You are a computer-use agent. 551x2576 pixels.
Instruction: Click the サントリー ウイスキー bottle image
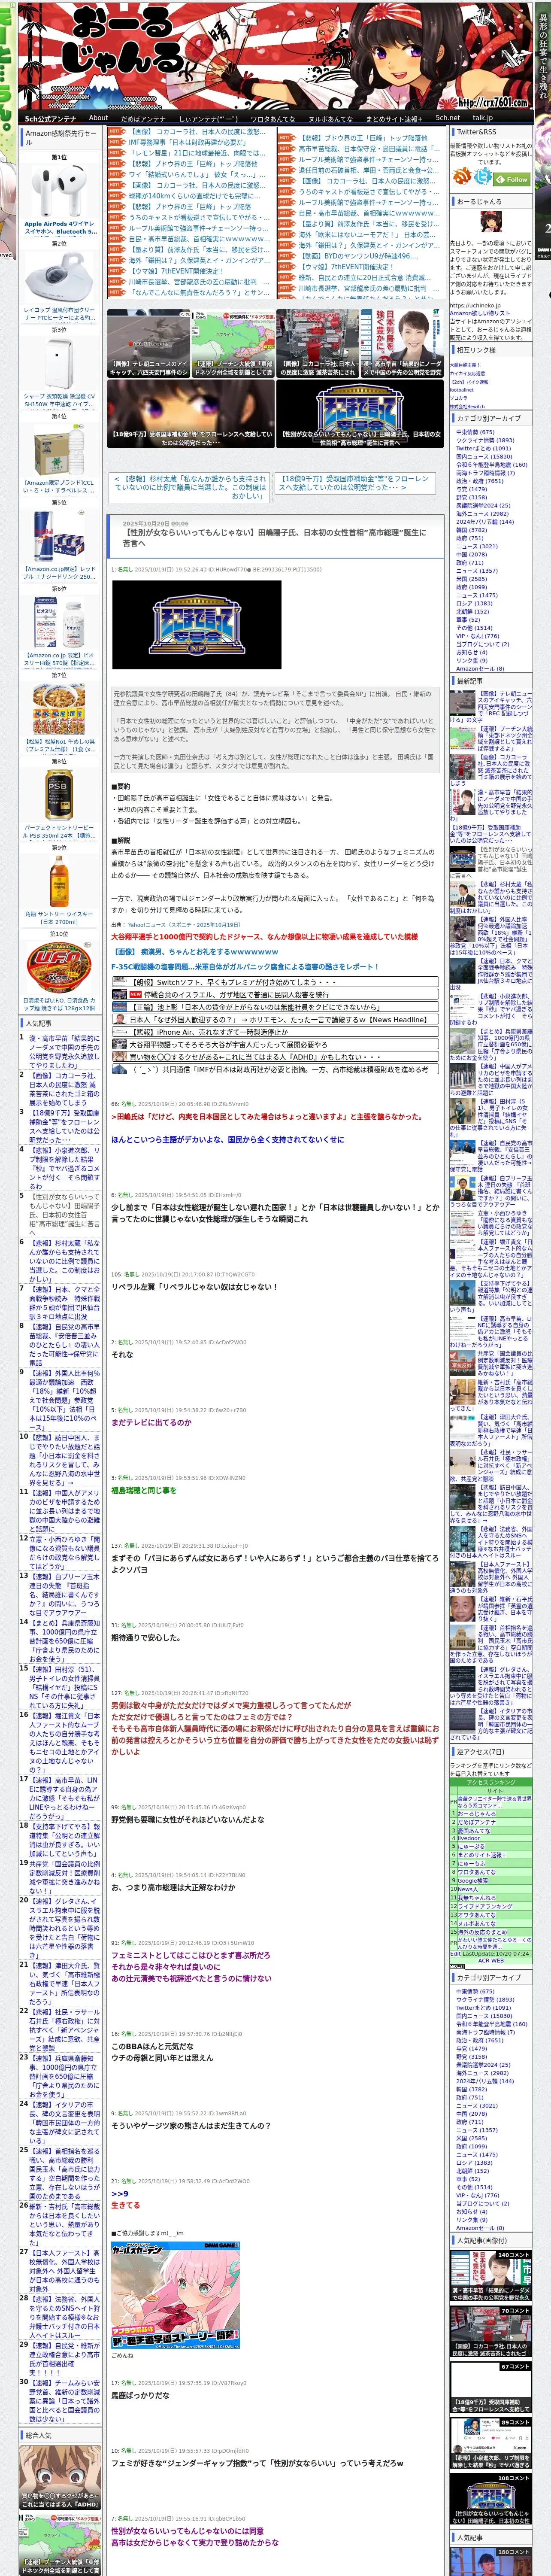click(x=59, y=881)
